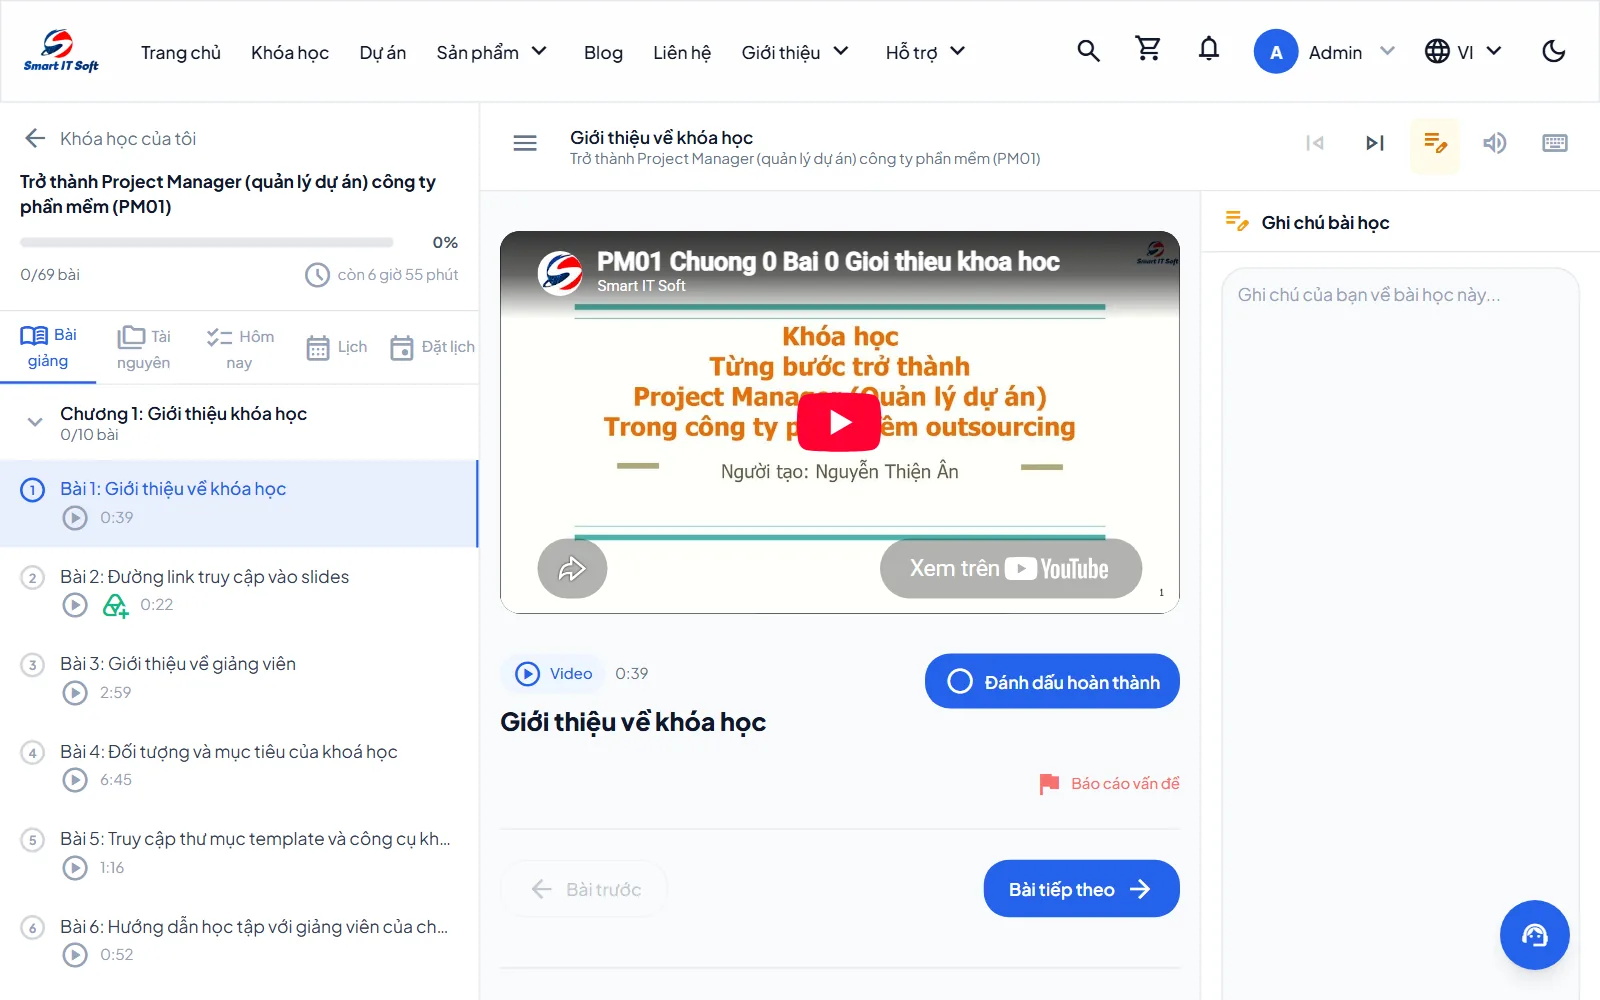The image size is (1600, 1000).
Task: Toggle the lesson notes panel icon
Action: click(x=1435, y=144)
